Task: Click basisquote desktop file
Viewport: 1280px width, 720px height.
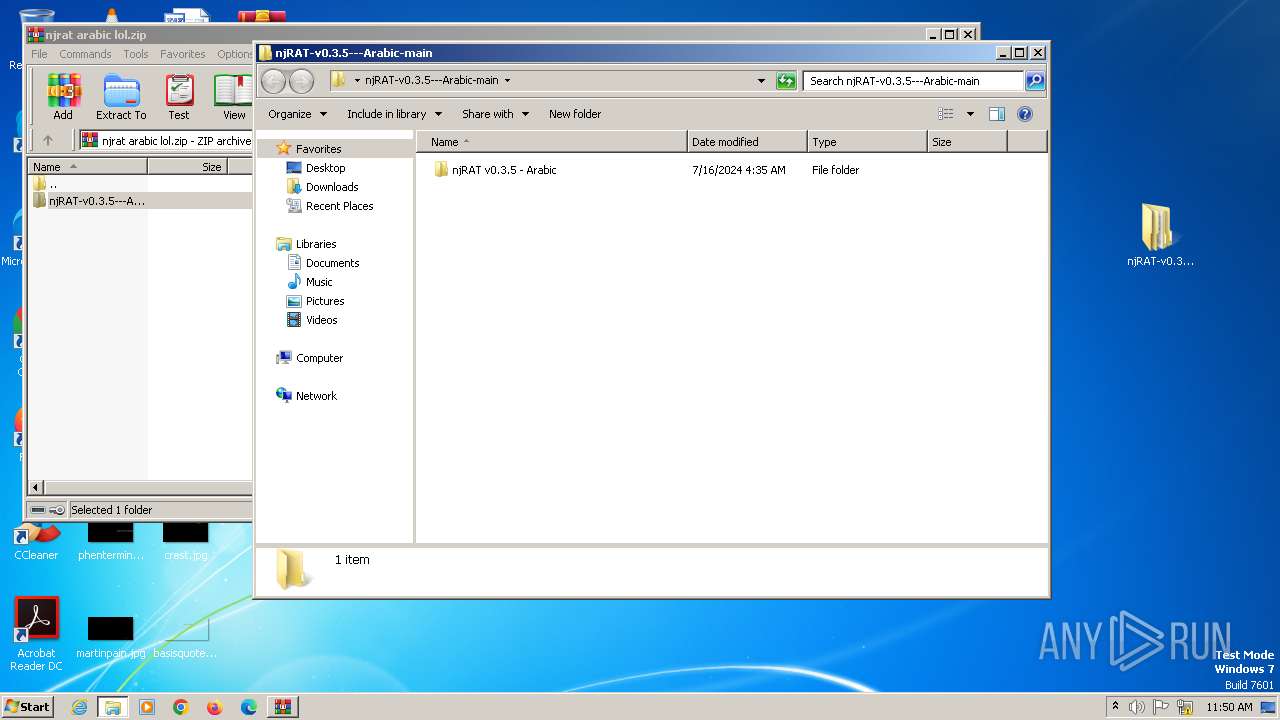Action: (x=184, y=638)
